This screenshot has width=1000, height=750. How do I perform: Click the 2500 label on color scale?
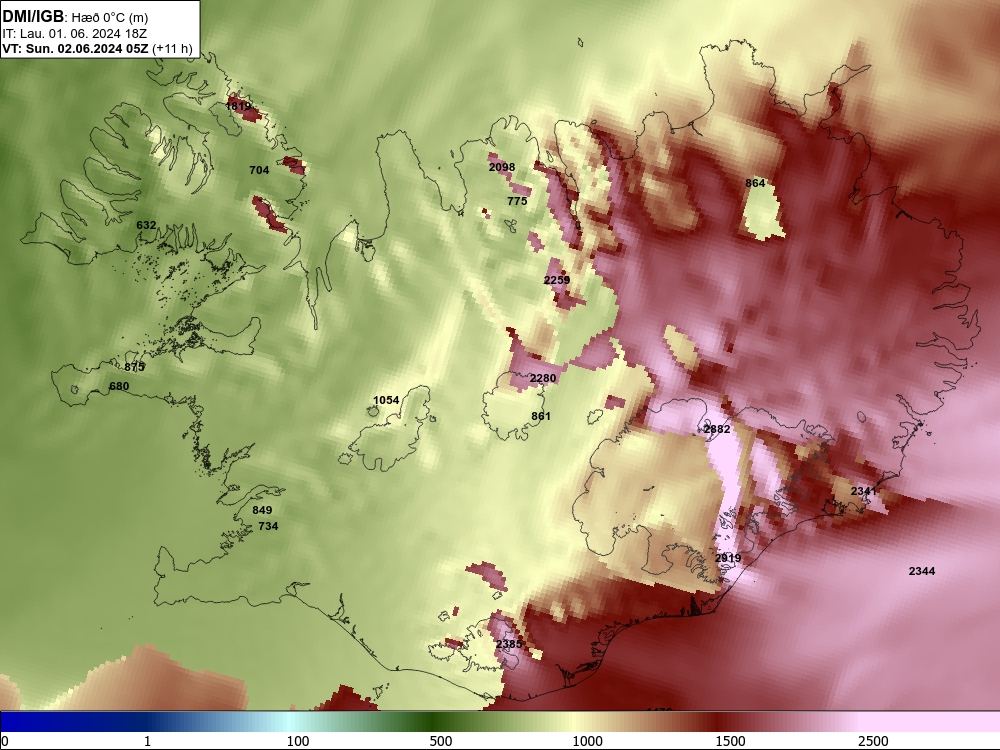873,741
